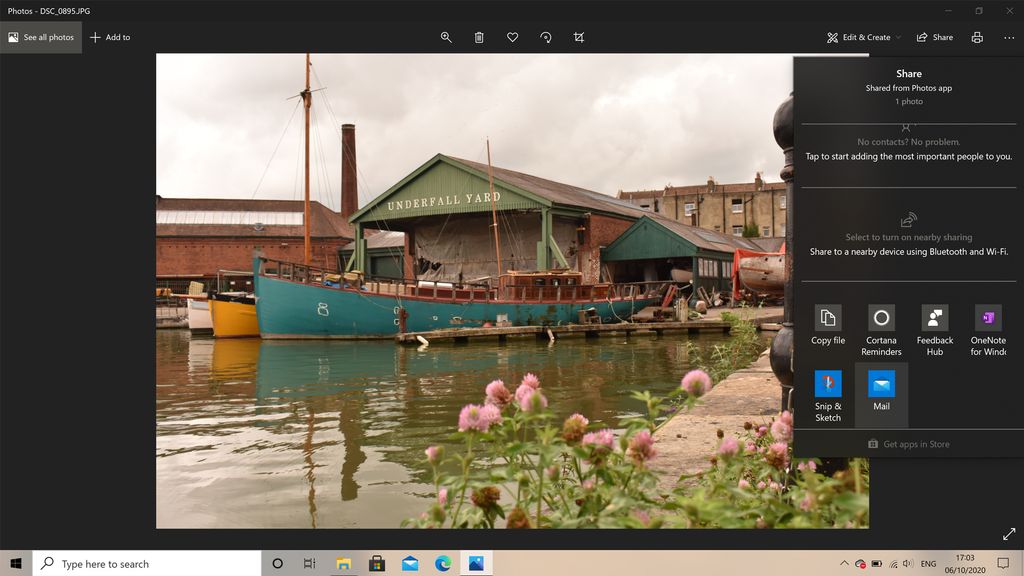Share via Mail app
1024x576 pixels.
[x=881, y=391]
